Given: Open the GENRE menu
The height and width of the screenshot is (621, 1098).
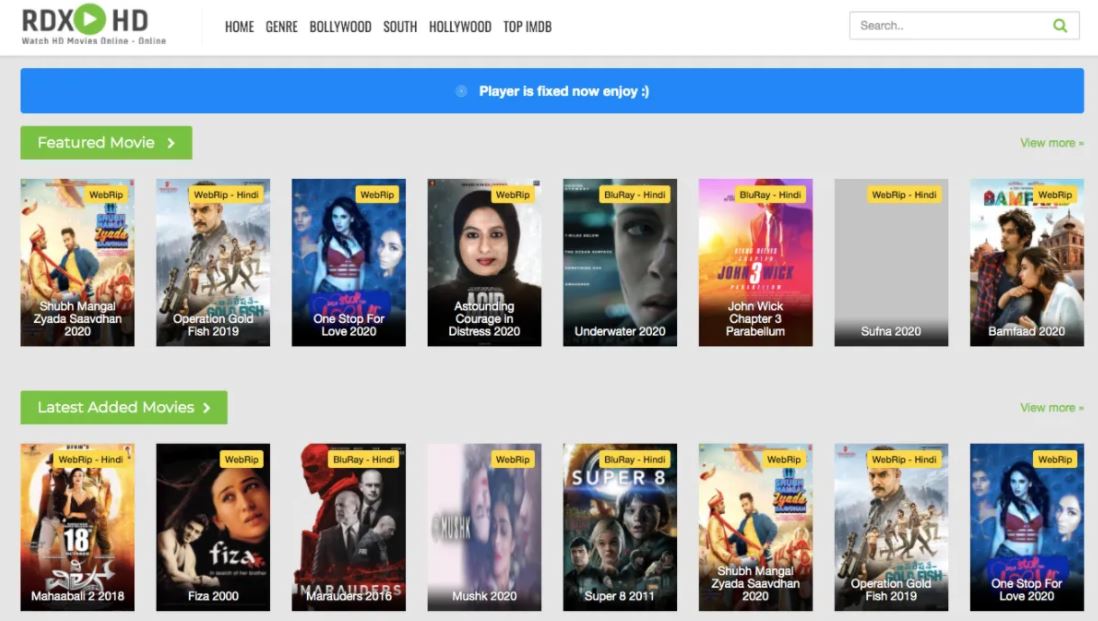Looking at the screenshot, I should tap(281, 27).
